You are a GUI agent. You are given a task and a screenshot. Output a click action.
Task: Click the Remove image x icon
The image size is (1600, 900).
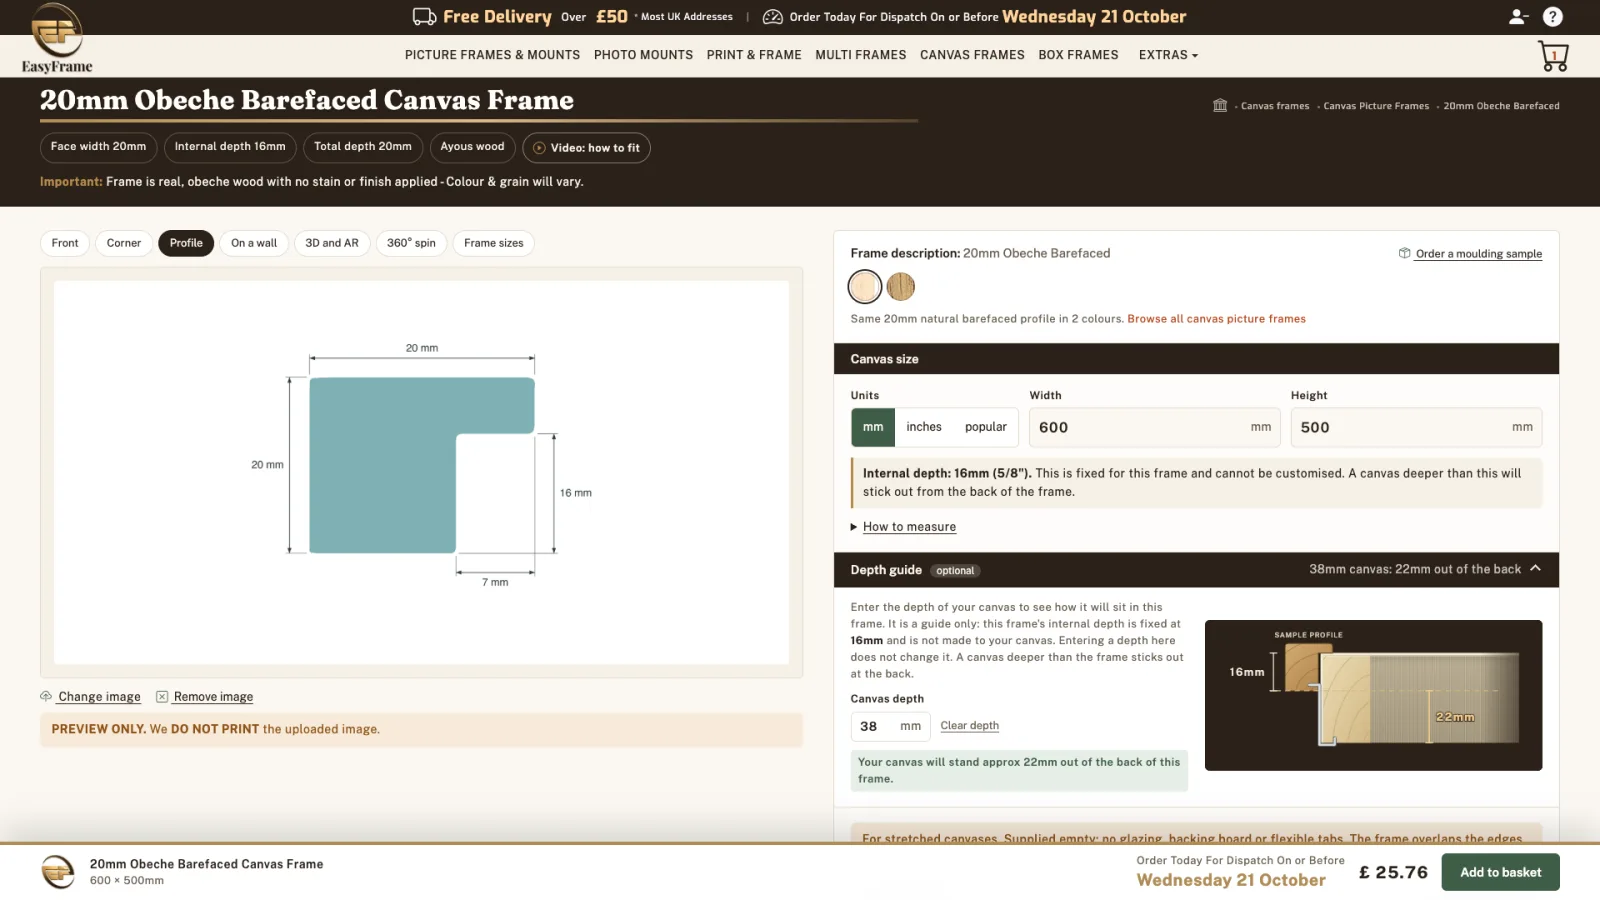tap(162, 696)
